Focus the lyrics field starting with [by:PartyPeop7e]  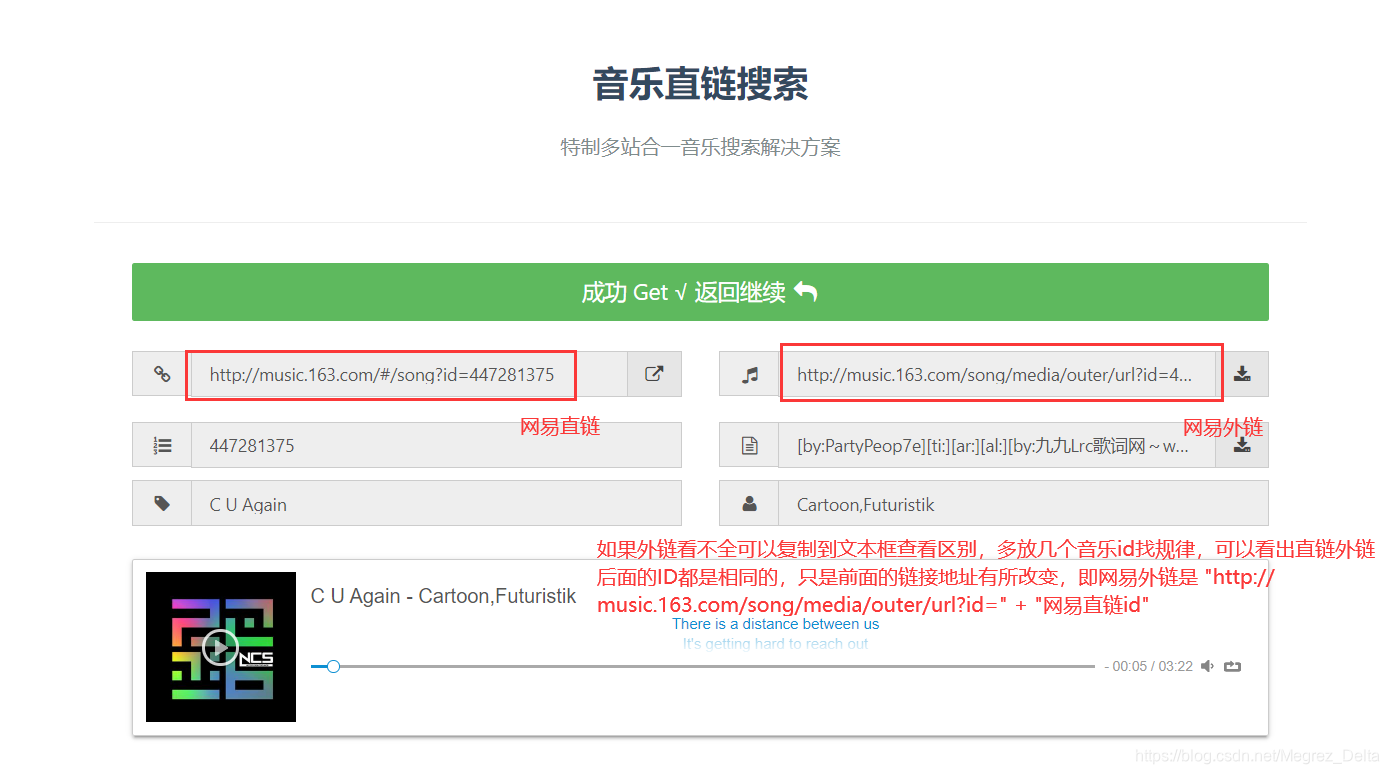click(x=997, y=446)
